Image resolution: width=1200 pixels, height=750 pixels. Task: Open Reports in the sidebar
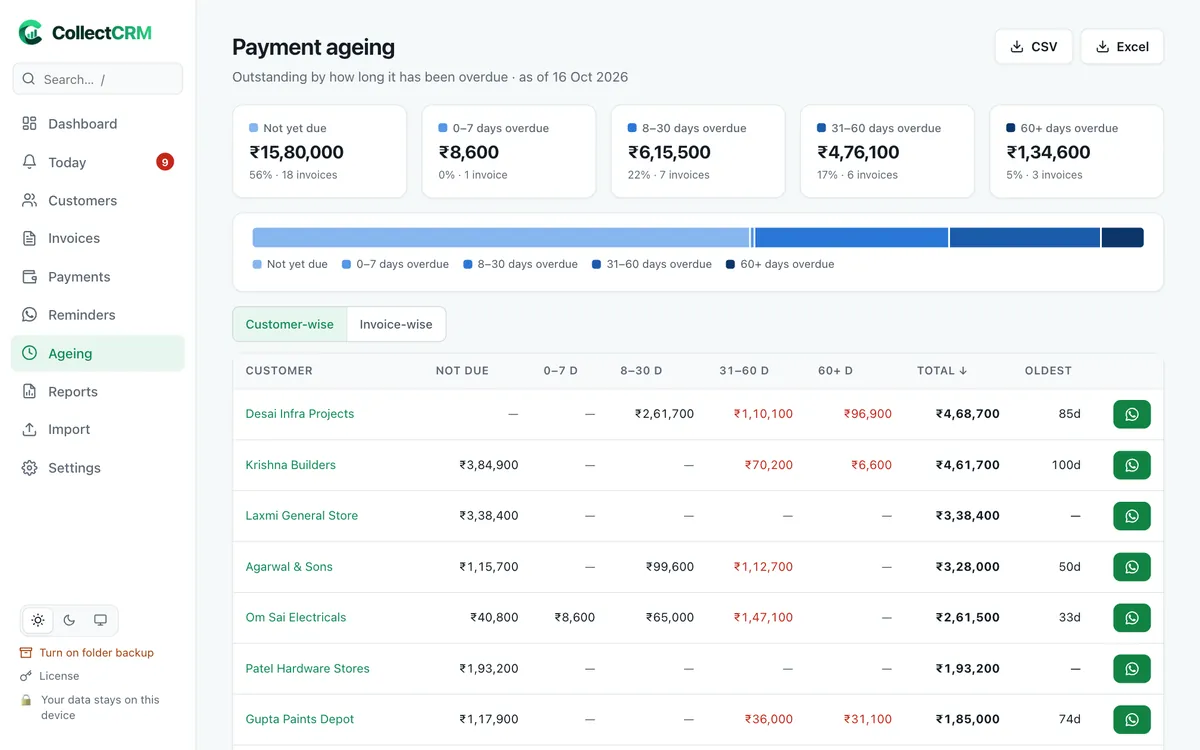point(98,391)
